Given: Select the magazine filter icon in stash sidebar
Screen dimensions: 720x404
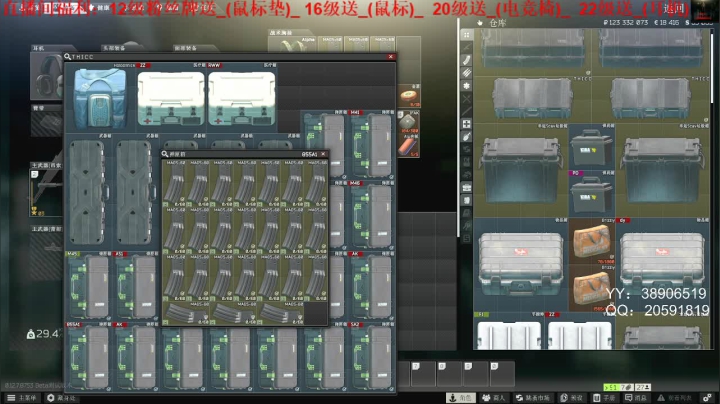Looking at the screenshot, I should pos(467,60).
